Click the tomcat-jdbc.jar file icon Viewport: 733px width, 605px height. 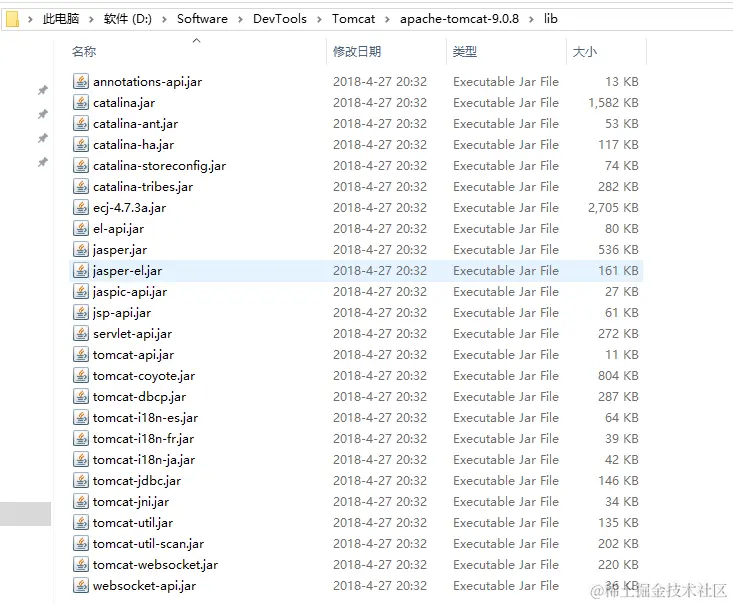81,481
